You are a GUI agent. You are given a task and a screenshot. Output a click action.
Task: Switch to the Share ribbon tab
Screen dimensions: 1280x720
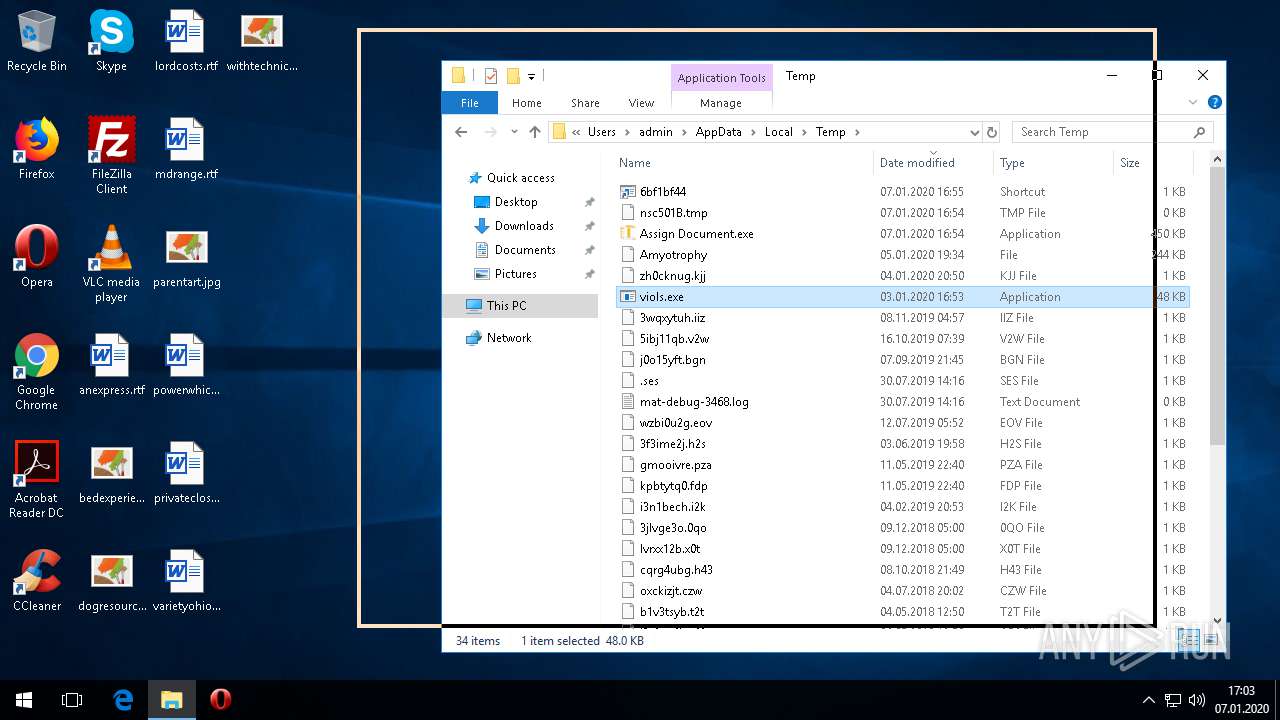585,103
